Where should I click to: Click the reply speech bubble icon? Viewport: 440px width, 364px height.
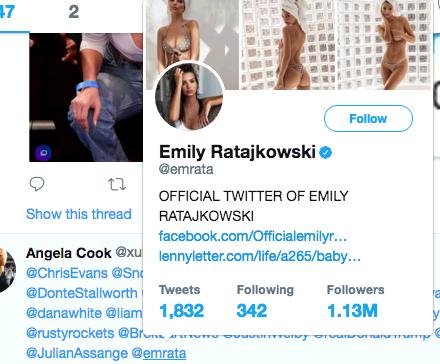tap(37, 184)
